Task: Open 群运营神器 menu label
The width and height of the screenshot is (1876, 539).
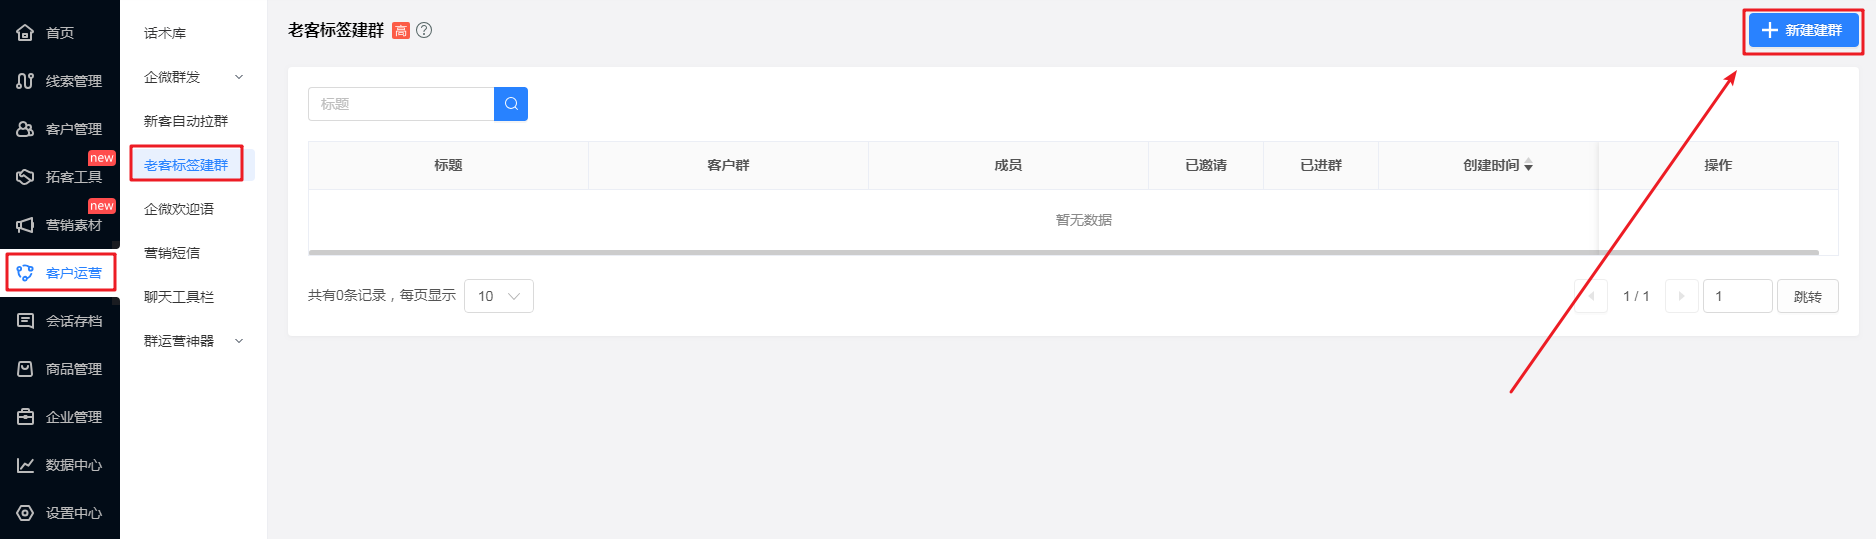Action: 179,341
